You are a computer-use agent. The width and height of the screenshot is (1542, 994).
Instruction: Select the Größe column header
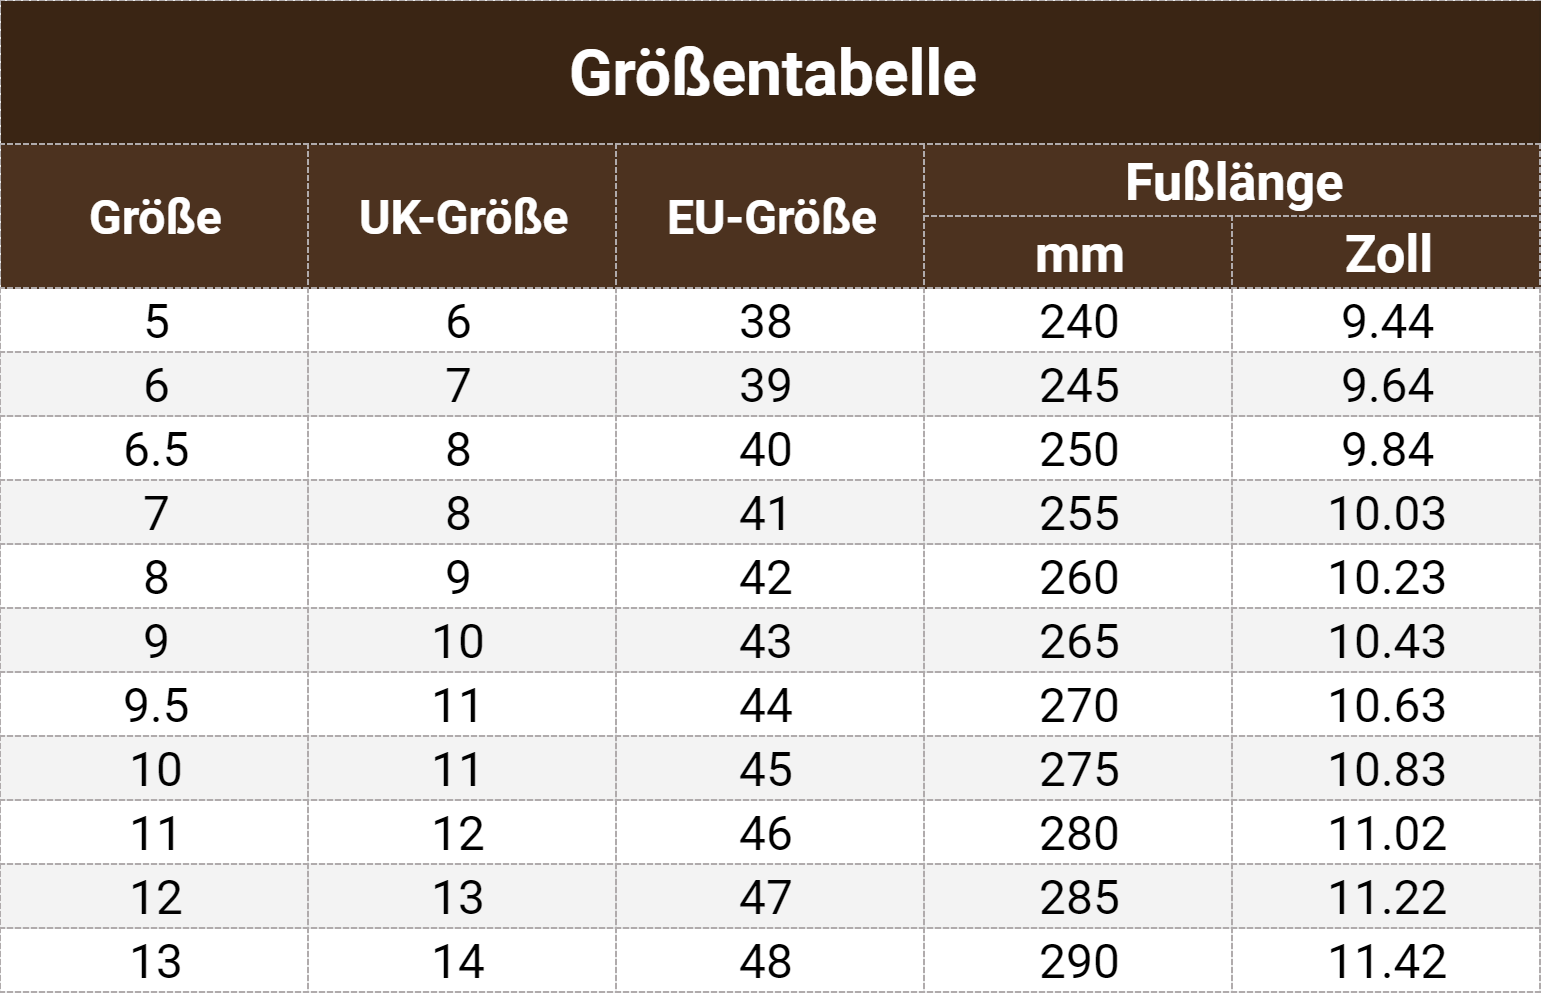pyautogui.click(x=155, y=217)
